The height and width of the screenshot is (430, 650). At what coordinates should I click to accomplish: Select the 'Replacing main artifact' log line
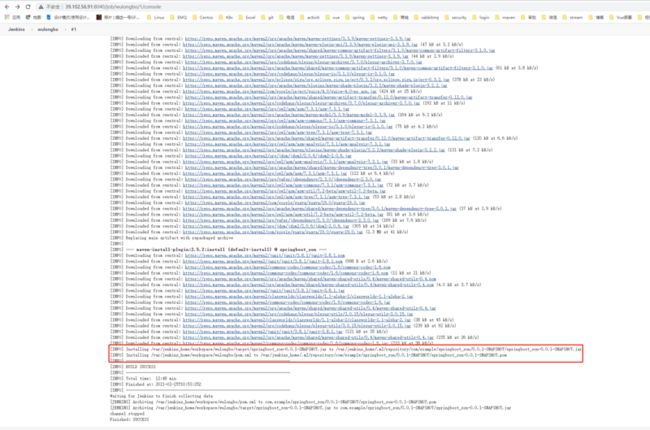pos(172,238)
